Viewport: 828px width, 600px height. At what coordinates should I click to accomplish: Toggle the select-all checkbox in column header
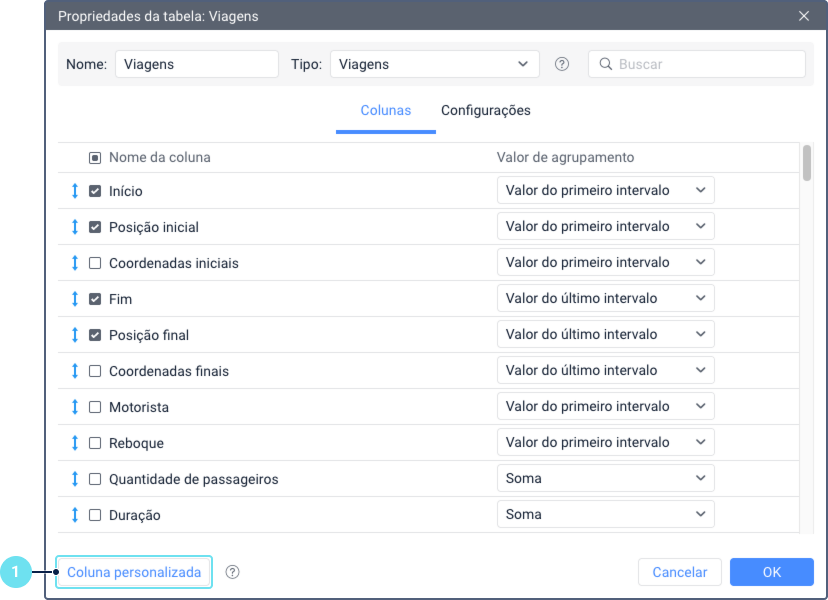[x=95, y=157]
